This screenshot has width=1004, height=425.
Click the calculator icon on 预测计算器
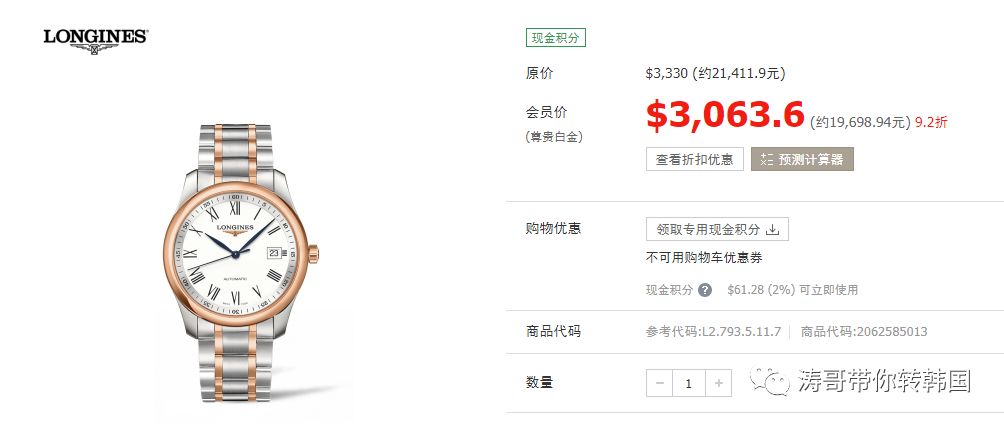point(766,159)
